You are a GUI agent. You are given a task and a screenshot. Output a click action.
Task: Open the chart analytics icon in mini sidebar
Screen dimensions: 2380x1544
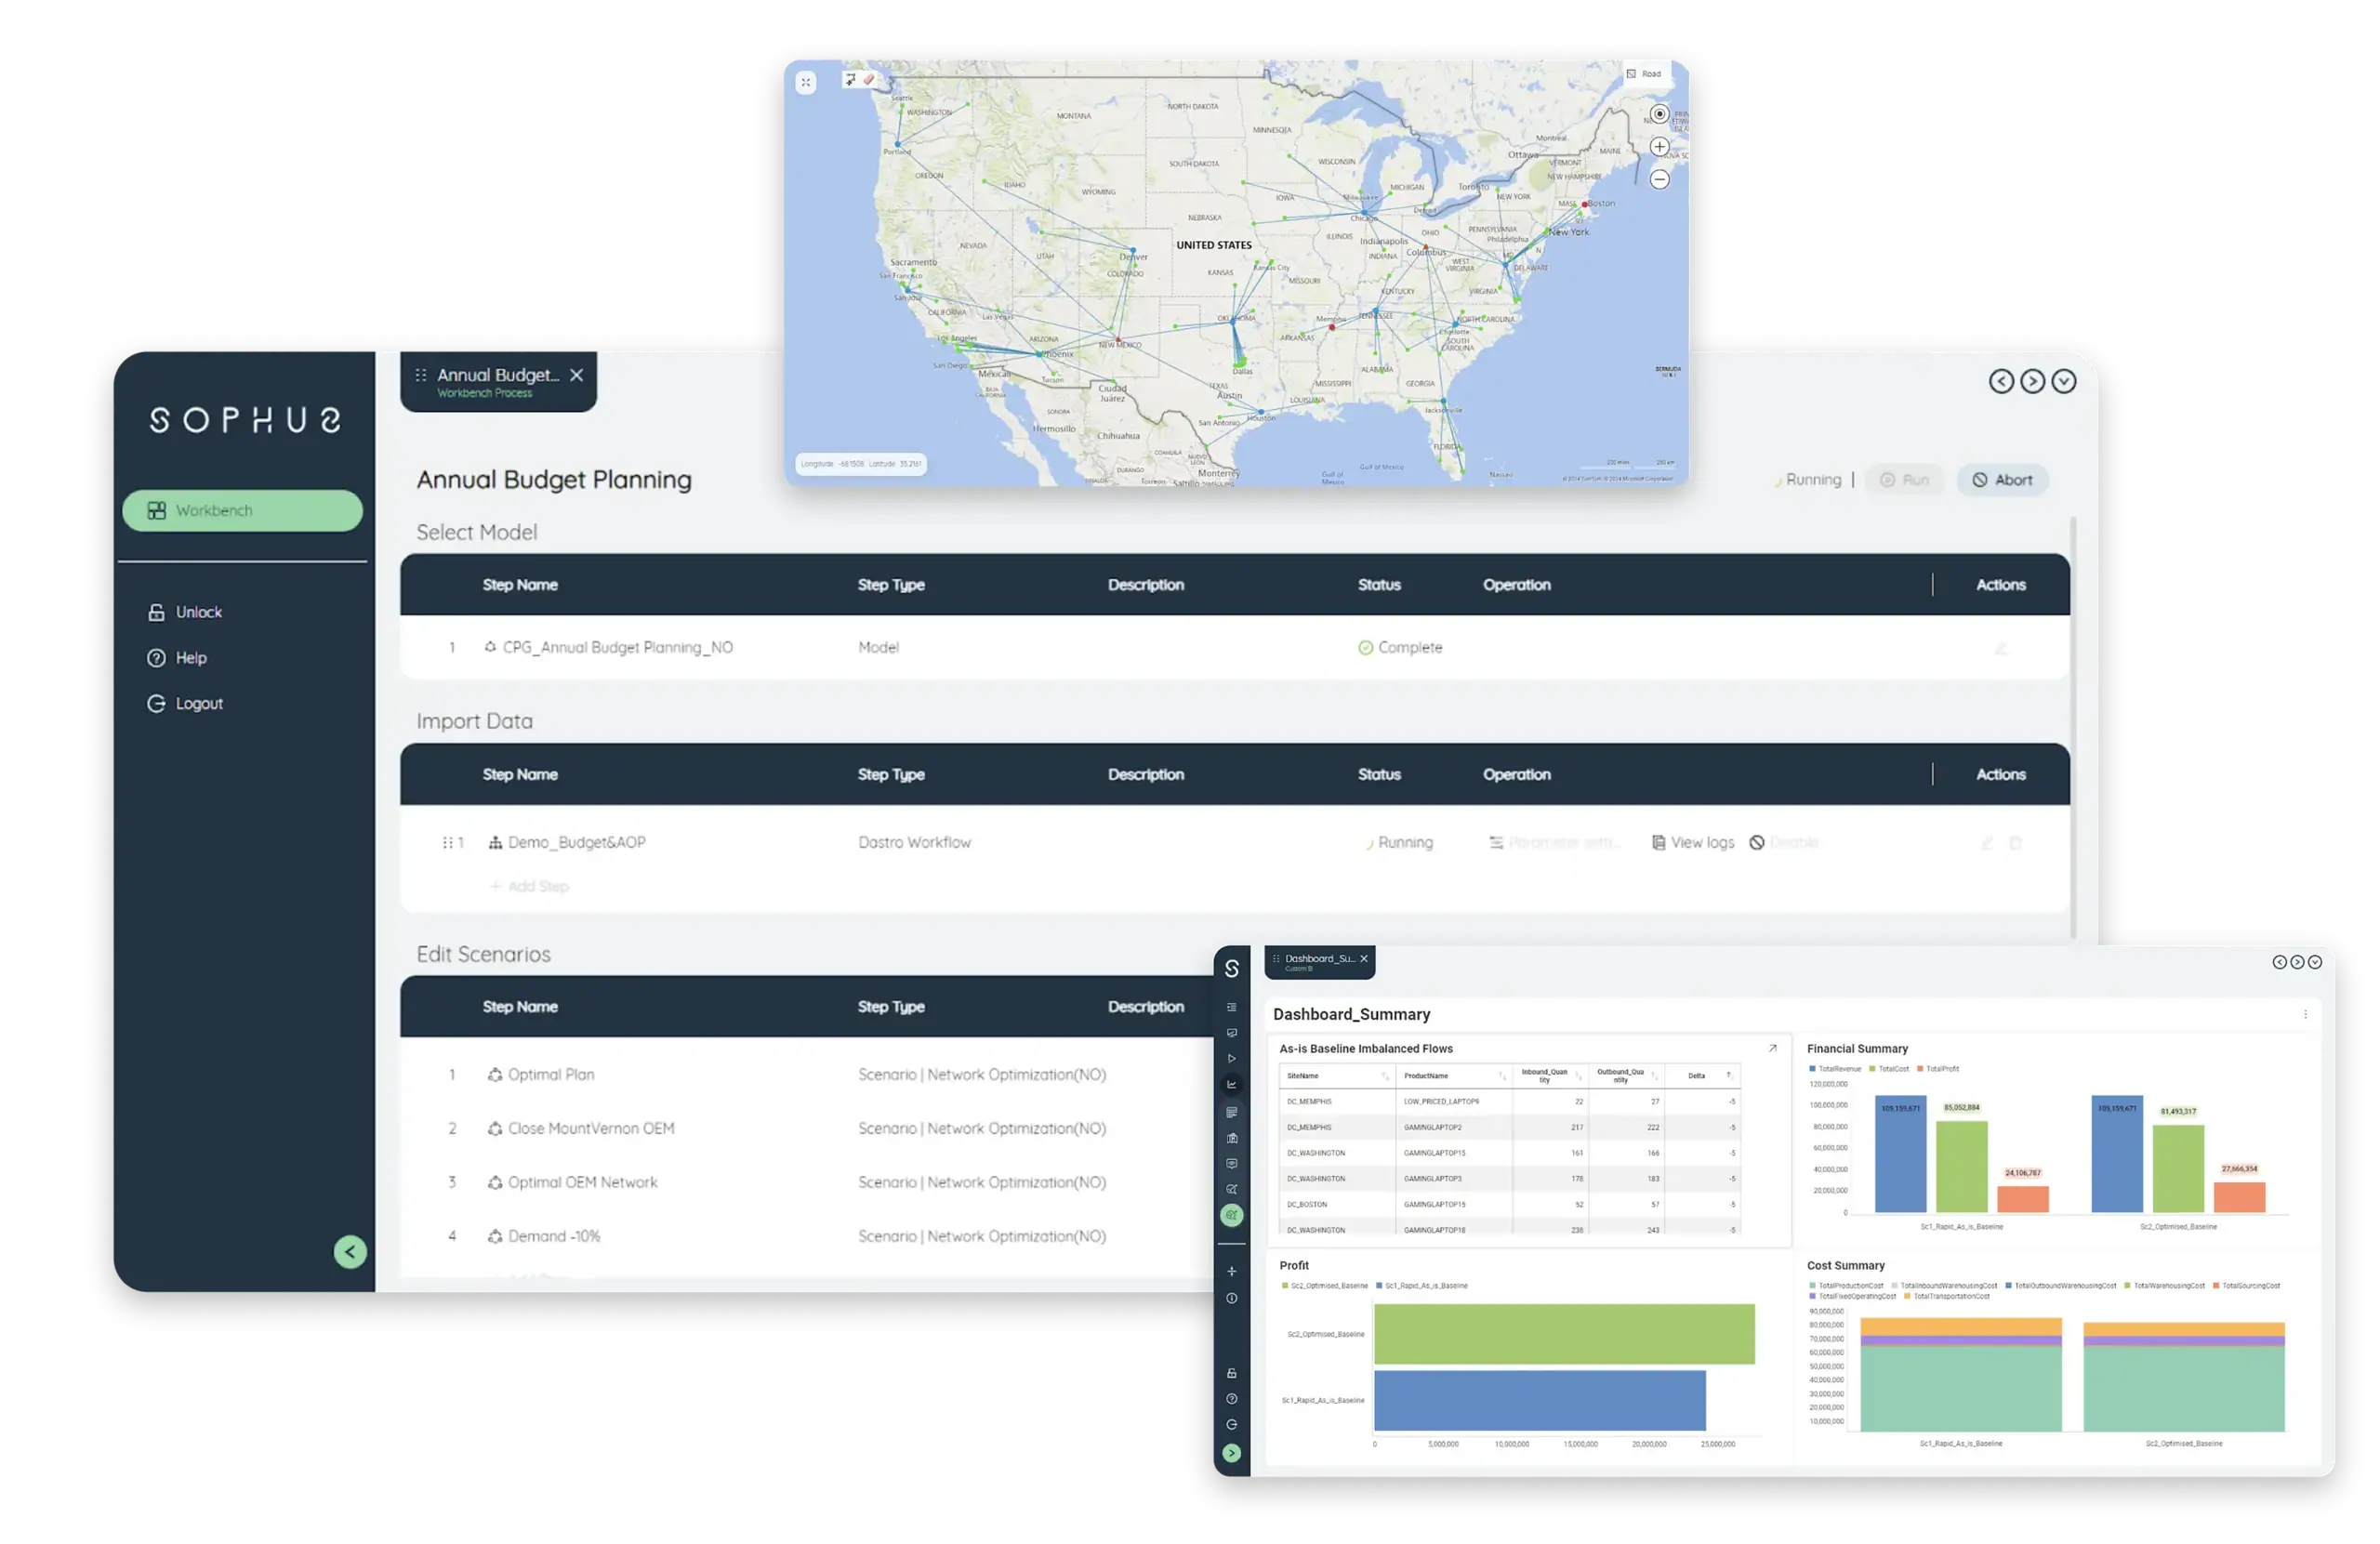(x=1232, y=1085)
